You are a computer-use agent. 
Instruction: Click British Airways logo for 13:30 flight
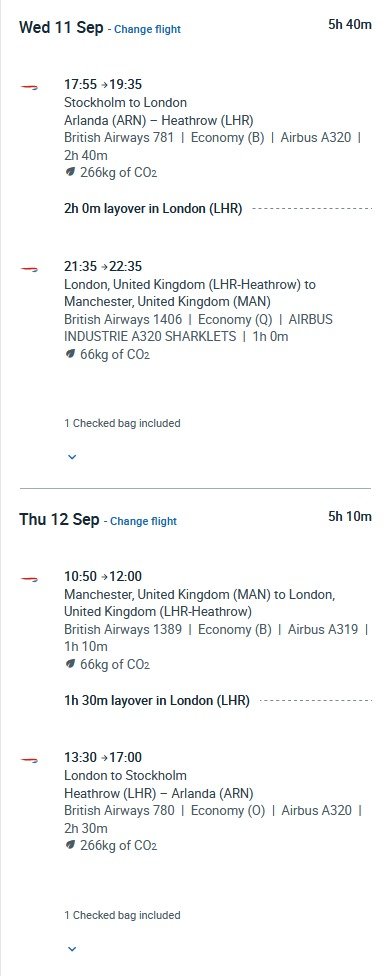pos(29,760)
